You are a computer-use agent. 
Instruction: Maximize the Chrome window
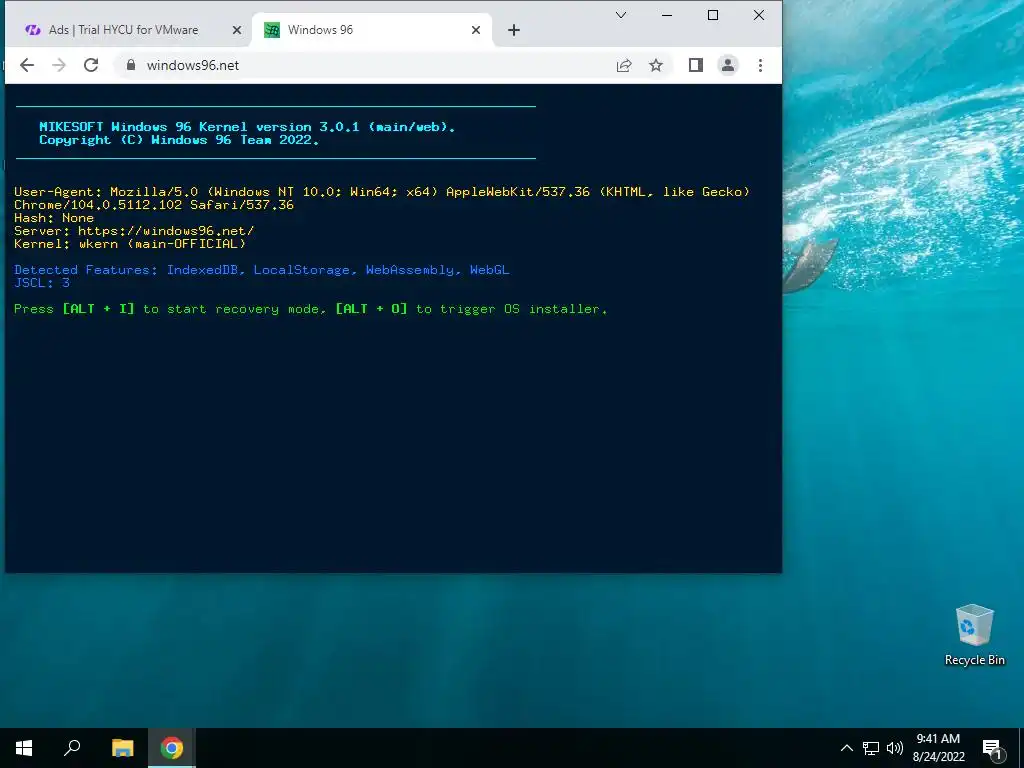[712, 15]
